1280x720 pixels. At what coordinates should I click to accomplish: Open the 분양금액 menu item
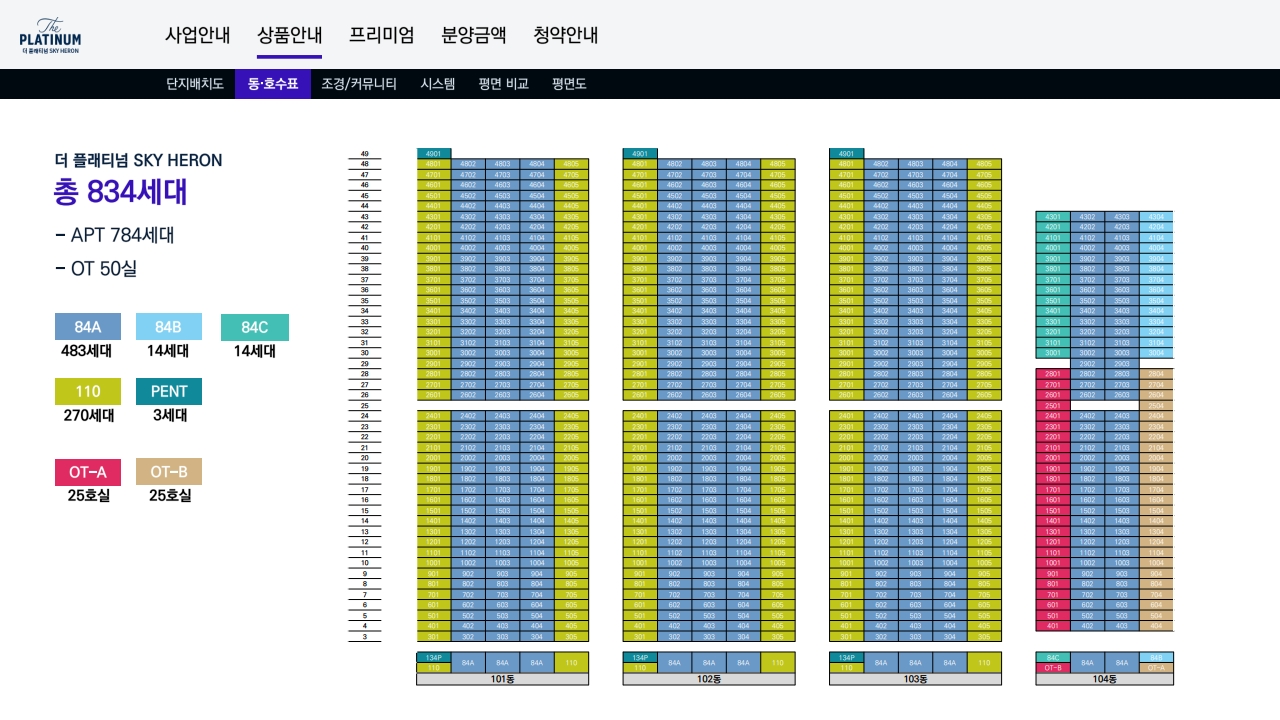coord(473,35)
